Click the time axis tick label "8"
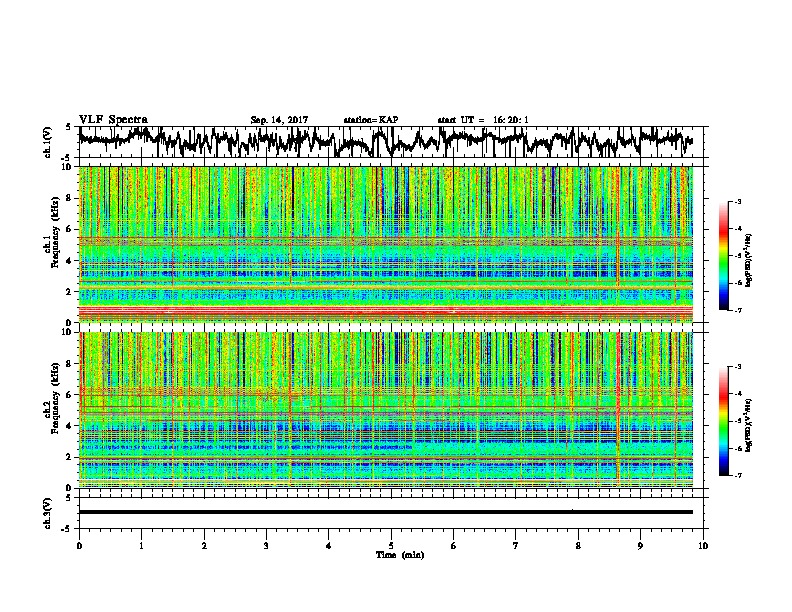This screenshot has height=612, width=792. click(578, 546)
